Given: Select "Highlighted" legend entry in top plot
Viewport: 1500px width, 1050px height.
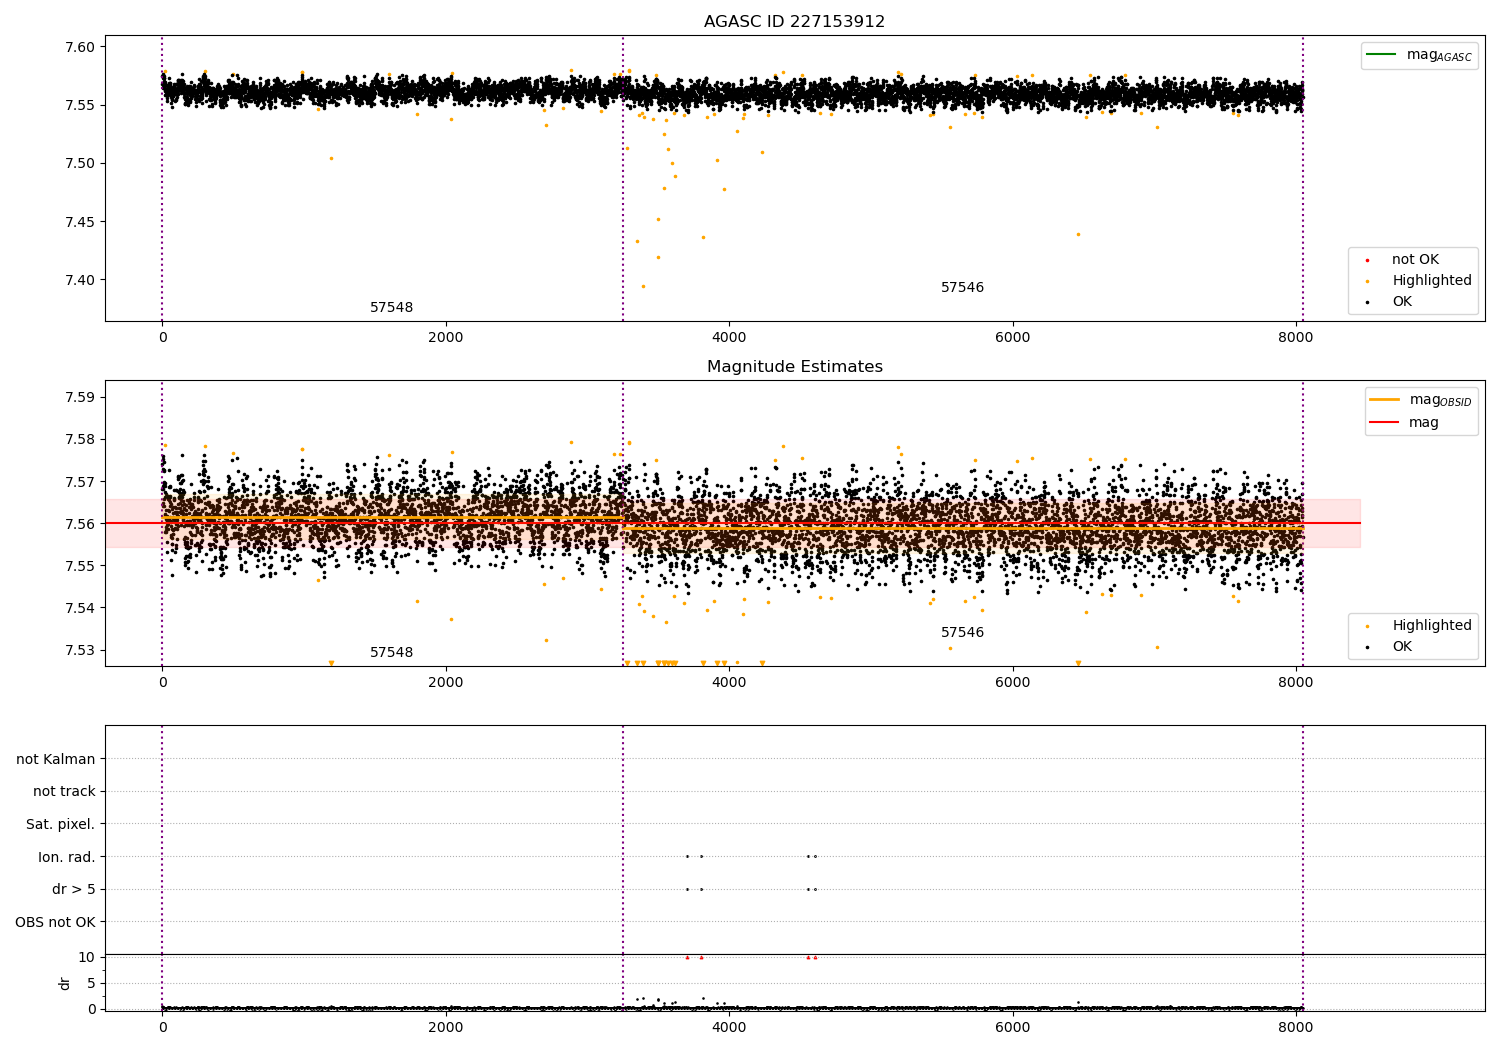Looking at the screenshot, I should (x=1431, y=281).
